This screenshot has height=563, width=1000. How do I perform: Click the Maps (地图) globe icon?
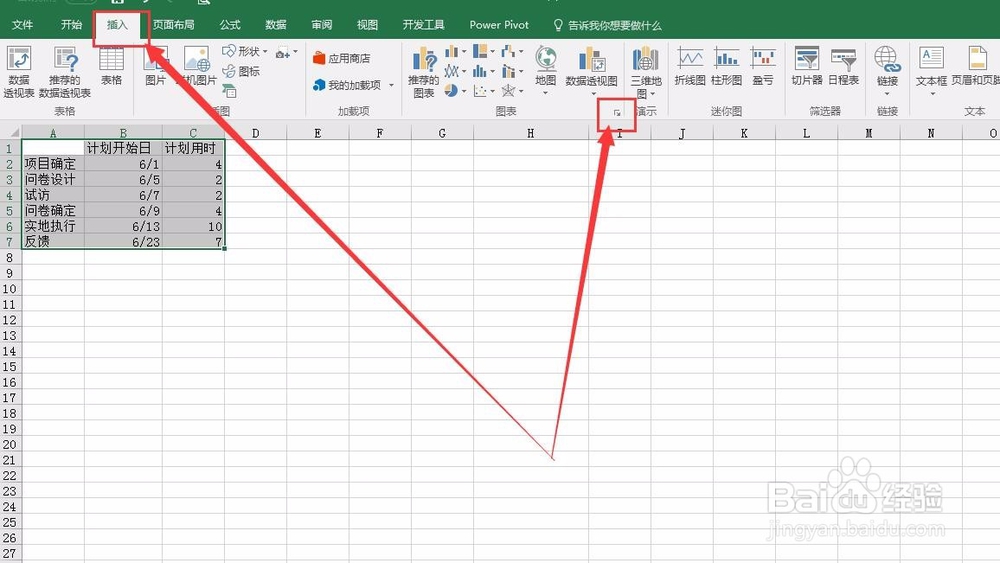546,59
